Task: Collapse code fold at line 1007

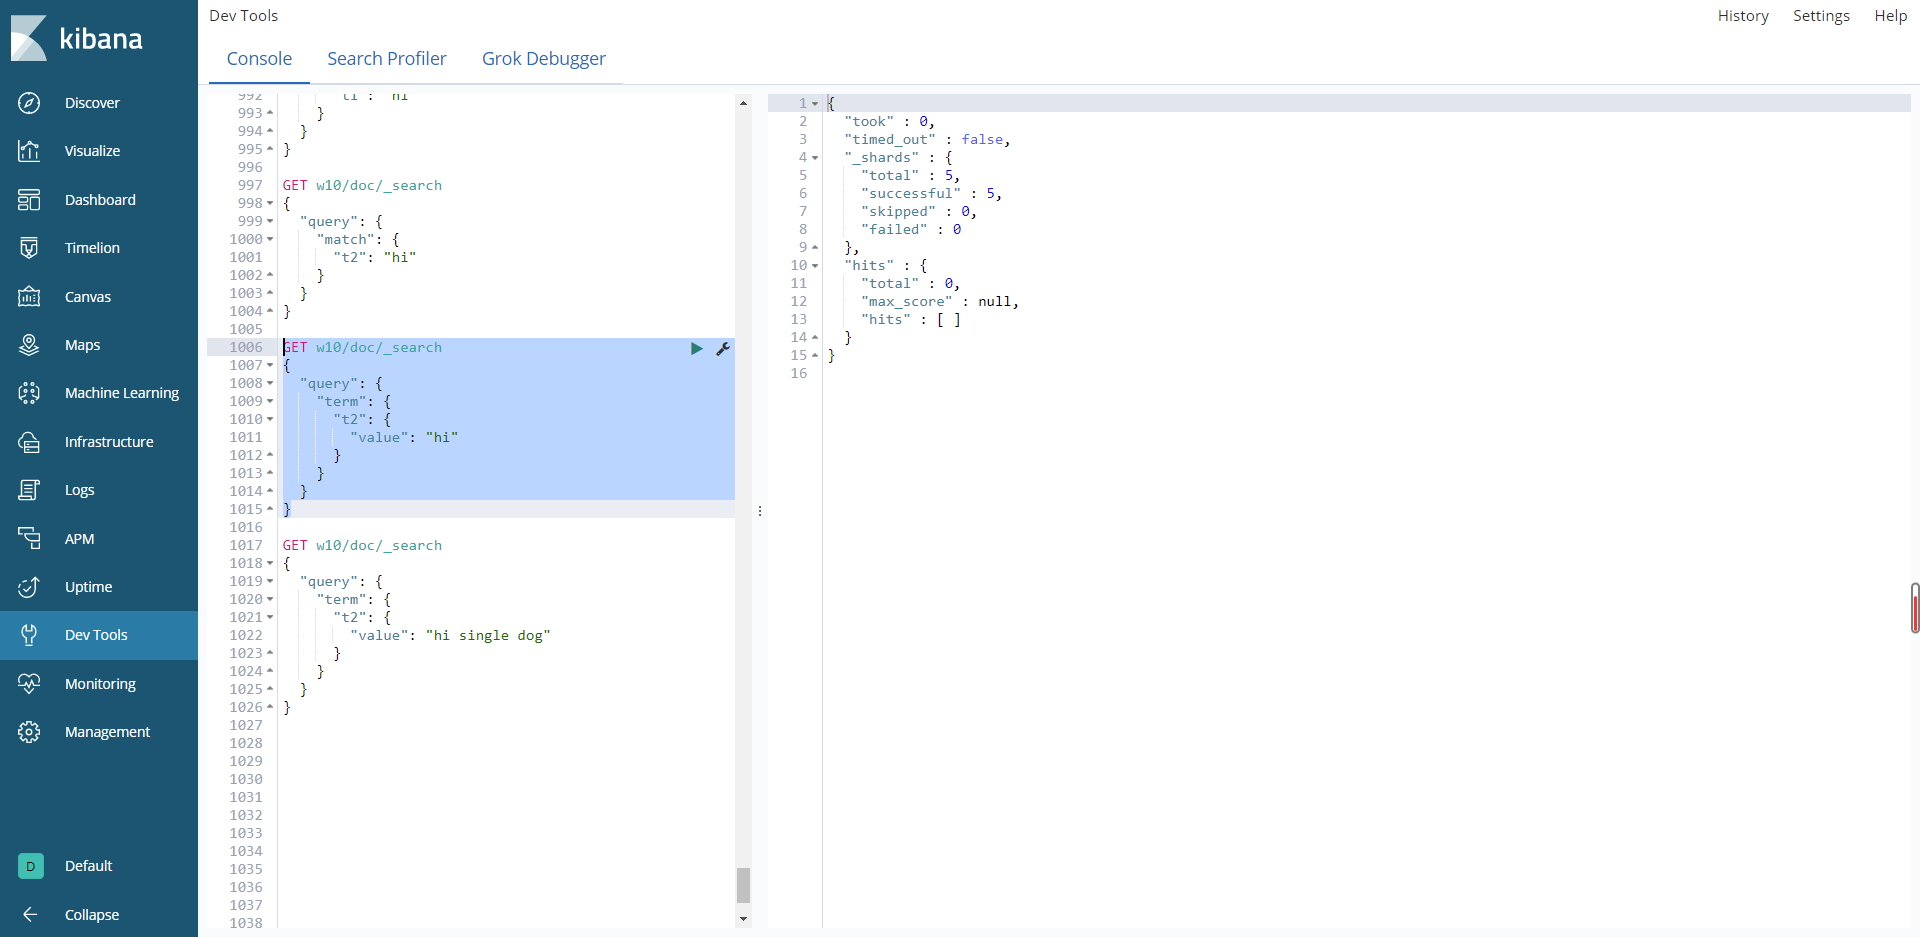Action: [x=270, y=365]
